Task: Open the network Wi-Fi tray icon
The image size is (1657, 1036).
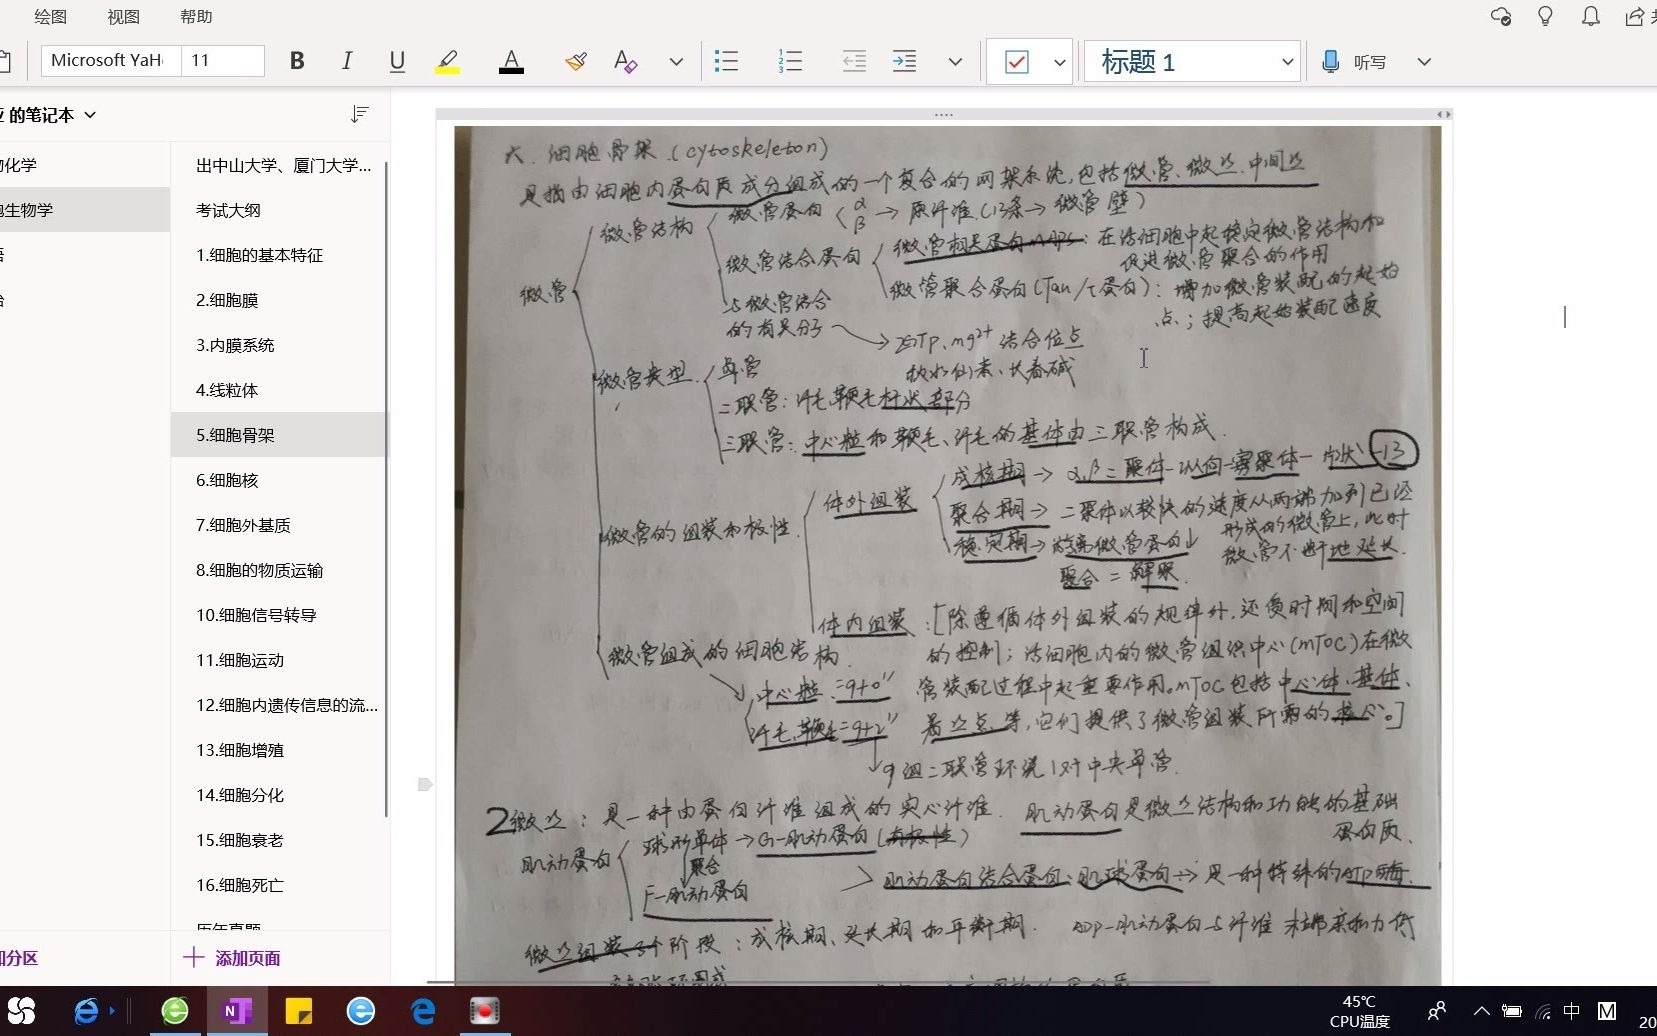Action: 1543,1011
